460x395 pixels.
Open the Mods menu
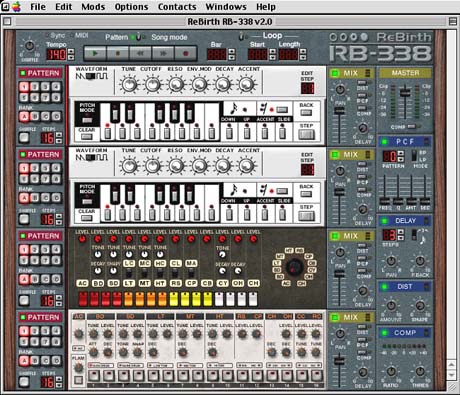[x=93, y=7]
